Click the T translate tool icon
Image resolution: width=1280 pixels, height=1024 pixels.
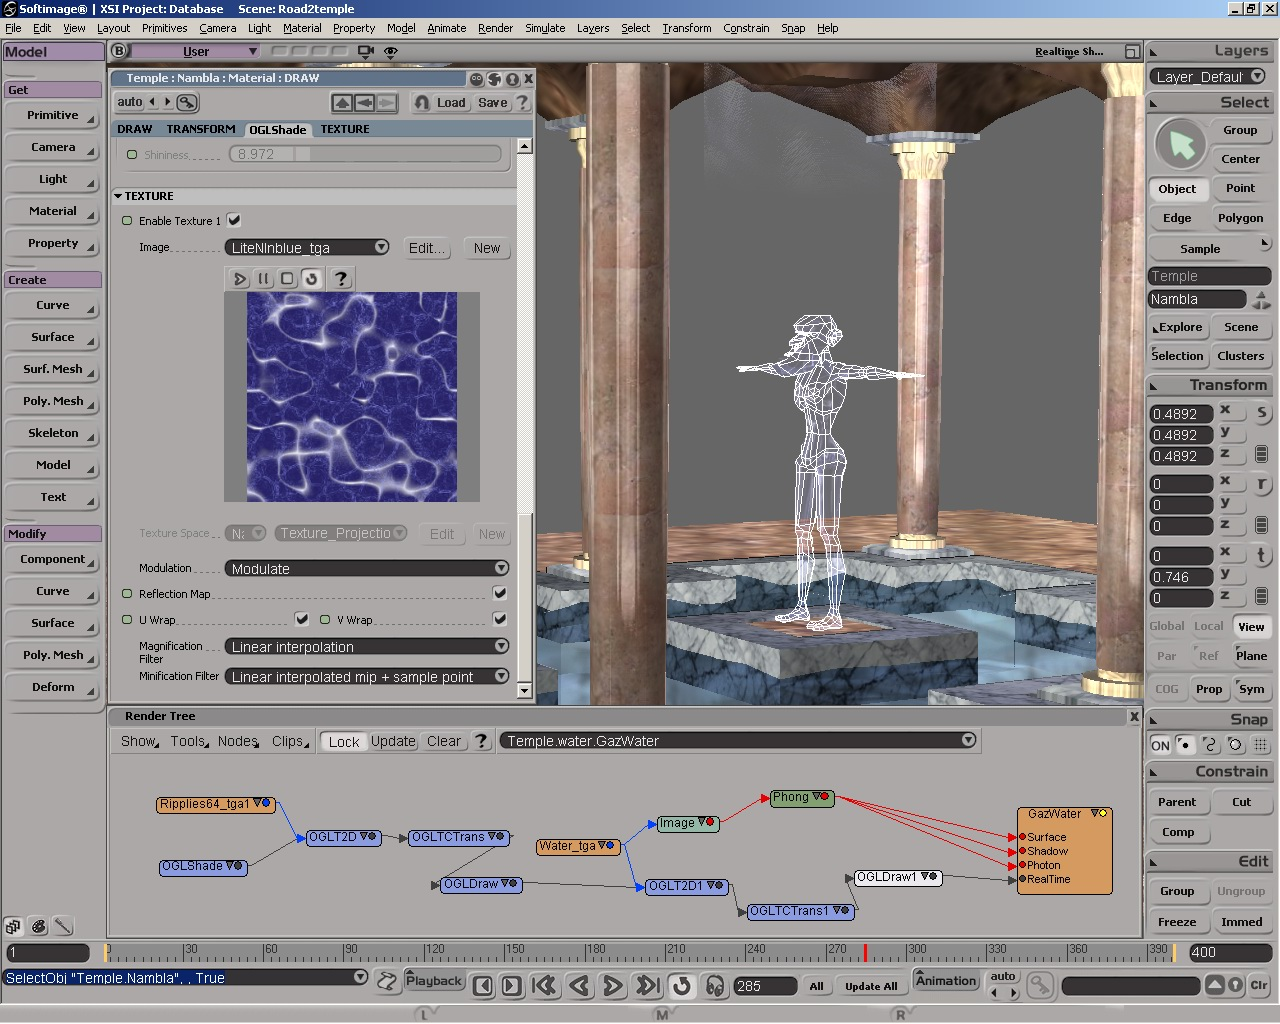coord(1262,555)
